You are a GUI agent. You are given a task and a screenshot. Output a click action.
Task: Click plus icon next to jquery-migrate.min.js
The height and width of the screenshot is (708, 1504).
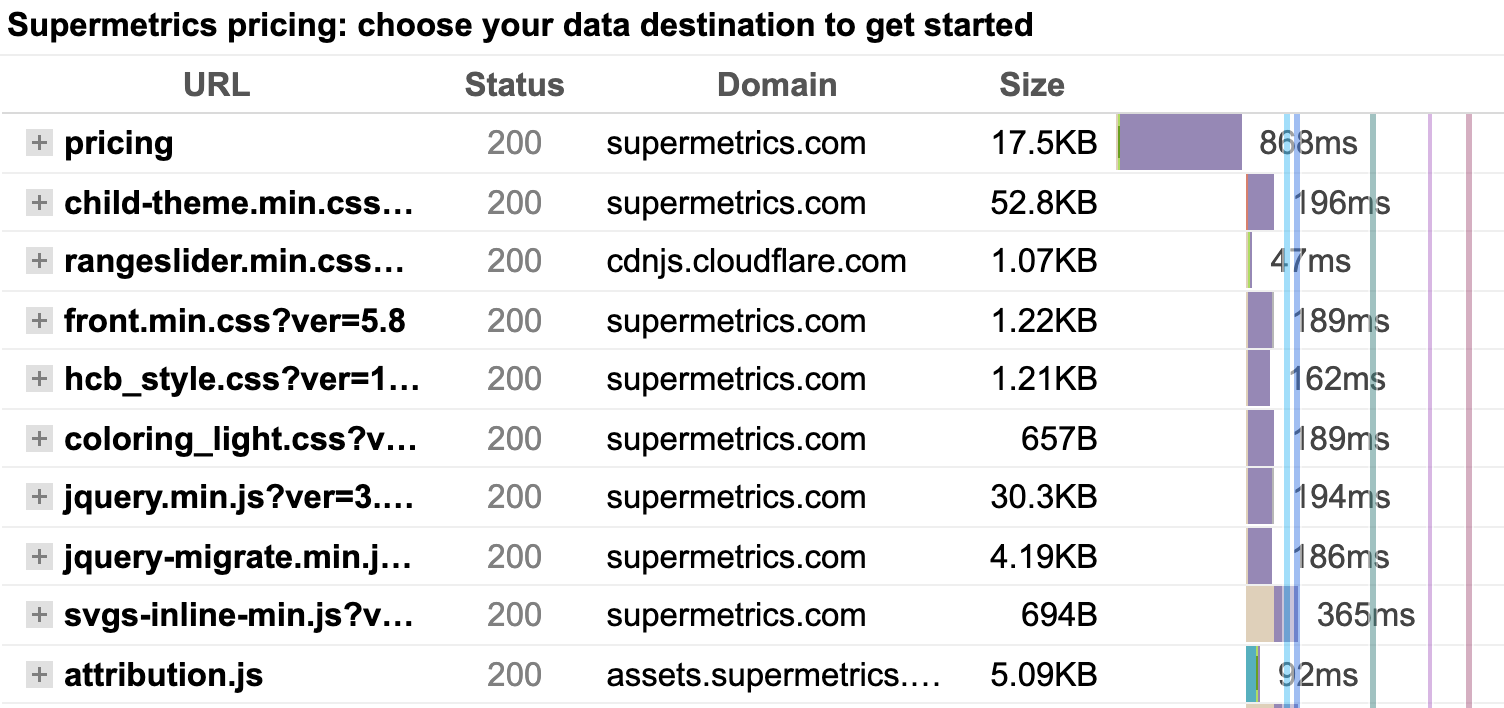[38, 556]
